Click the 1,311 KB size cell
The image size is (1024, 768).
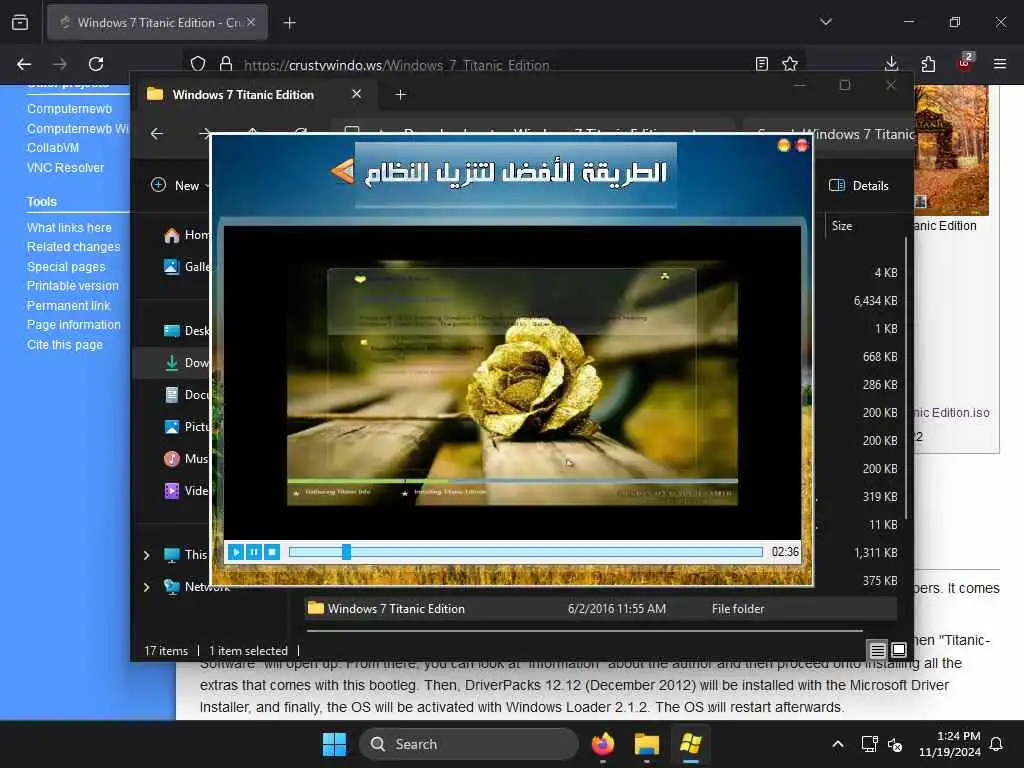coord(875,553)
